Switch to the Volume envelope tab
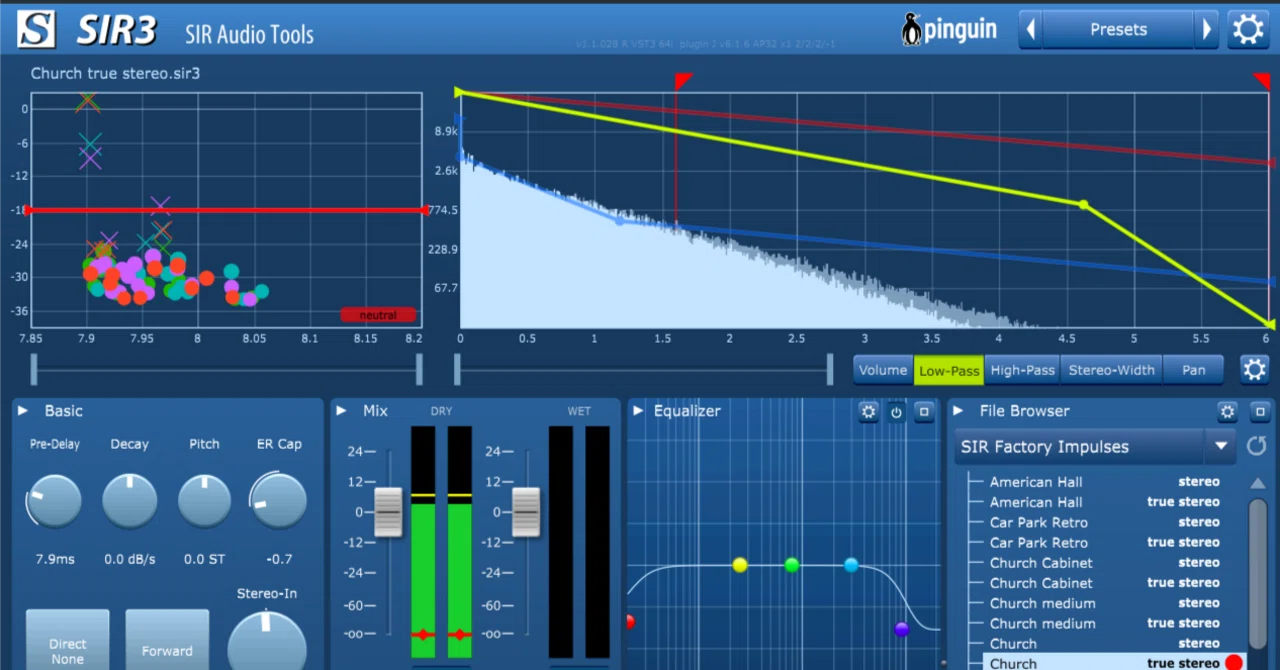1280x670 pixels. (x=883, y=370)
